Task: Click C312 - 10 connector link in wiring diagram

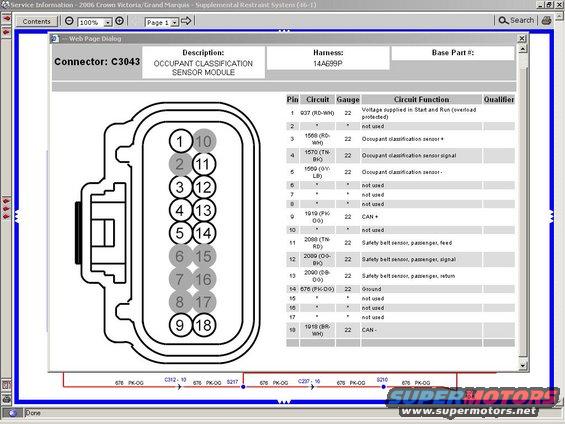Action: [x=175, y=380]
